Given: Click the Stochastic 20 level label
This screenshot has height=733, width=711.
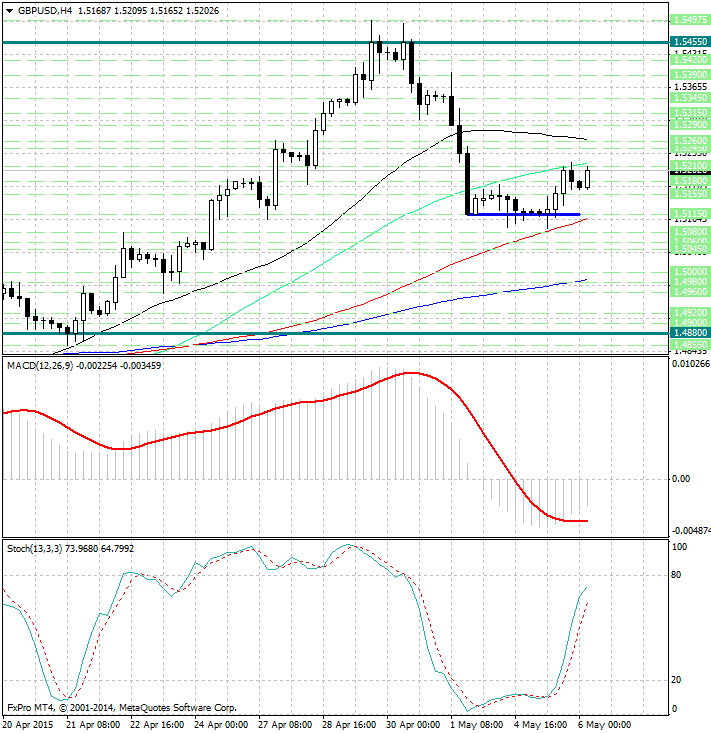Looking at the screenshot, I should [676, 680].
